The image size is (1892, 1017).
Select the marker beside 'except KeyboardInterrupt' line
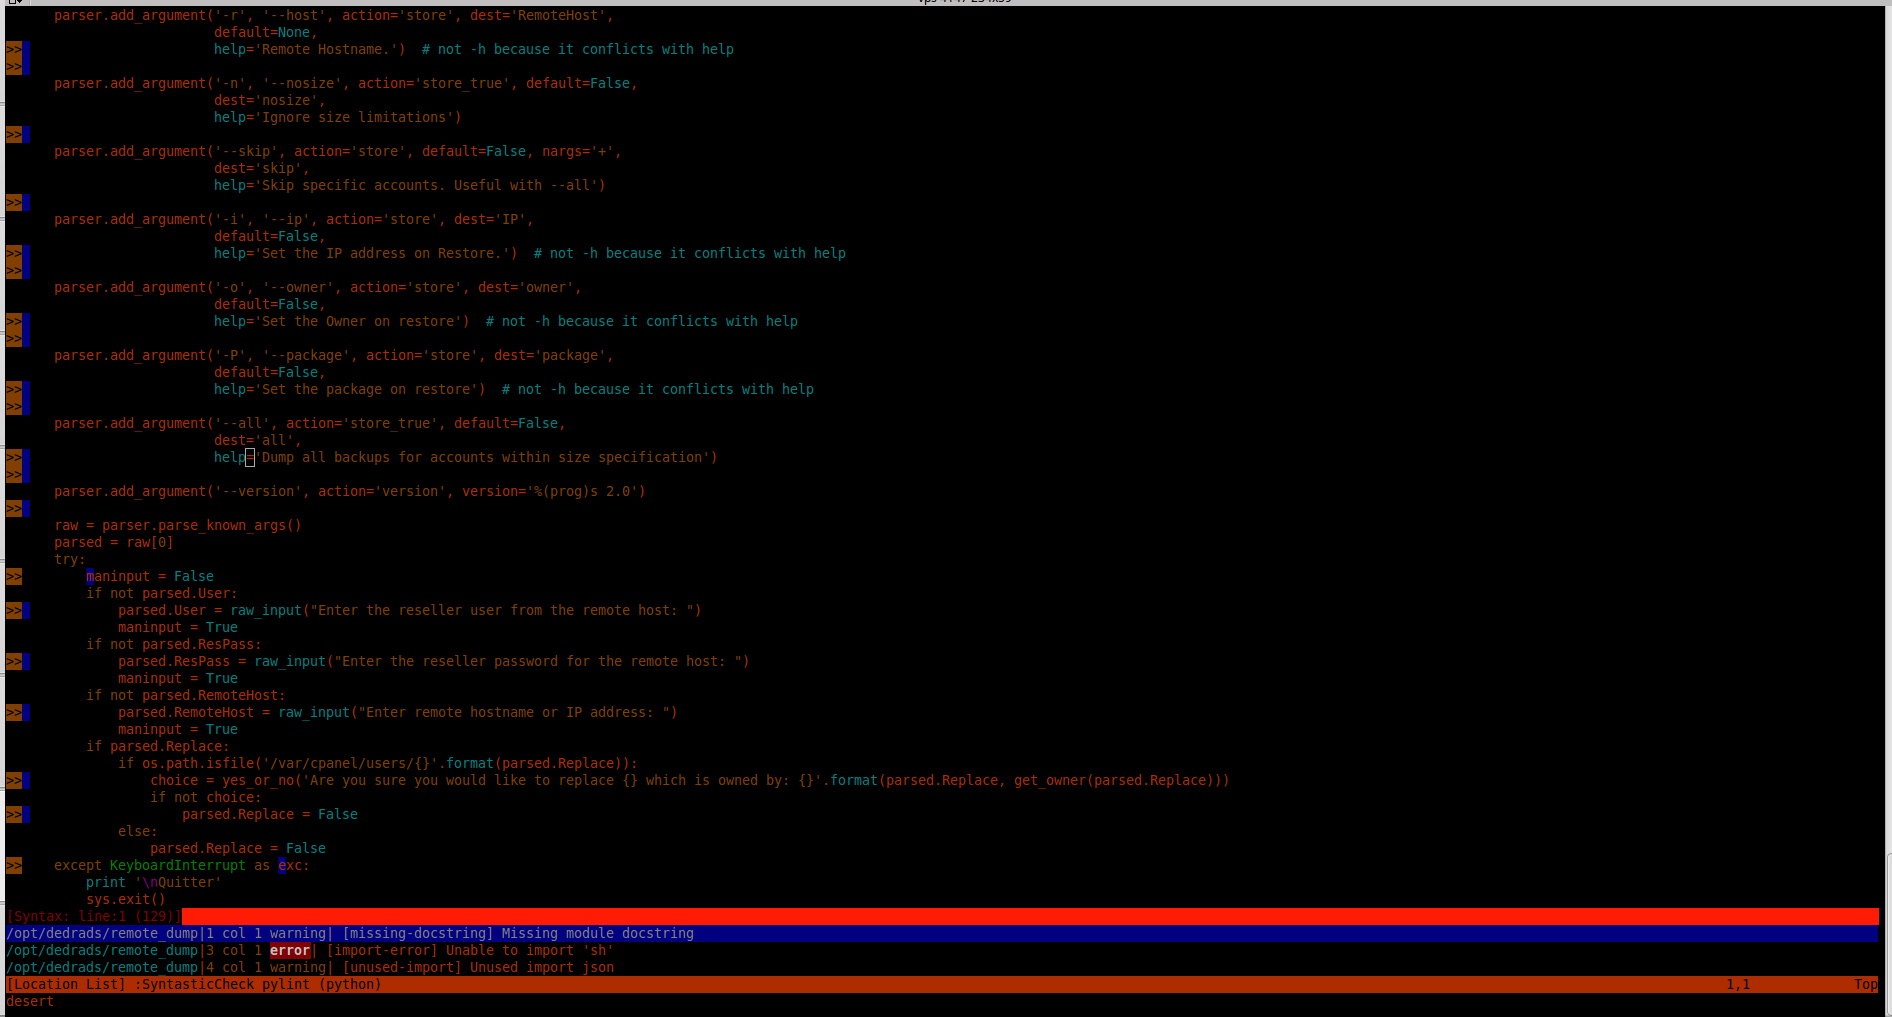[14, 866]
